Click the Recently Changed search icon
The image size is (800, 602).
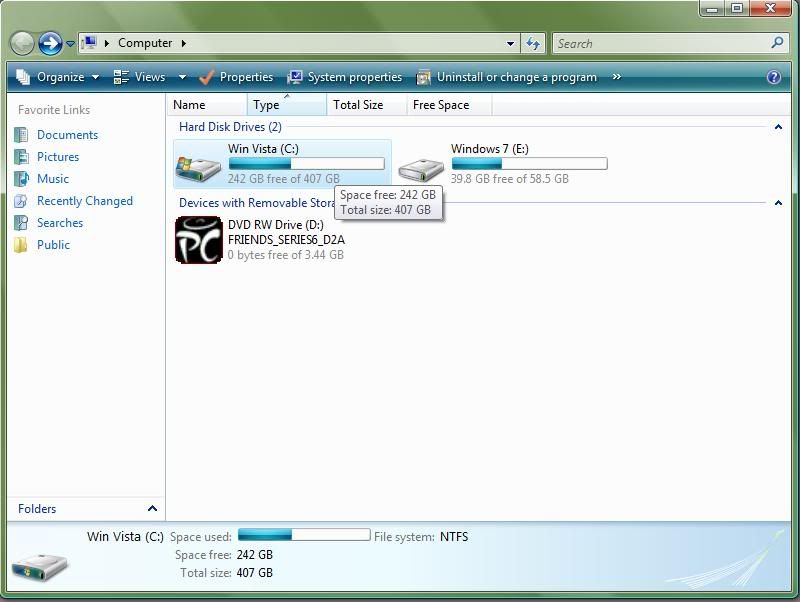pyautogui.click(x=21, y=200)
